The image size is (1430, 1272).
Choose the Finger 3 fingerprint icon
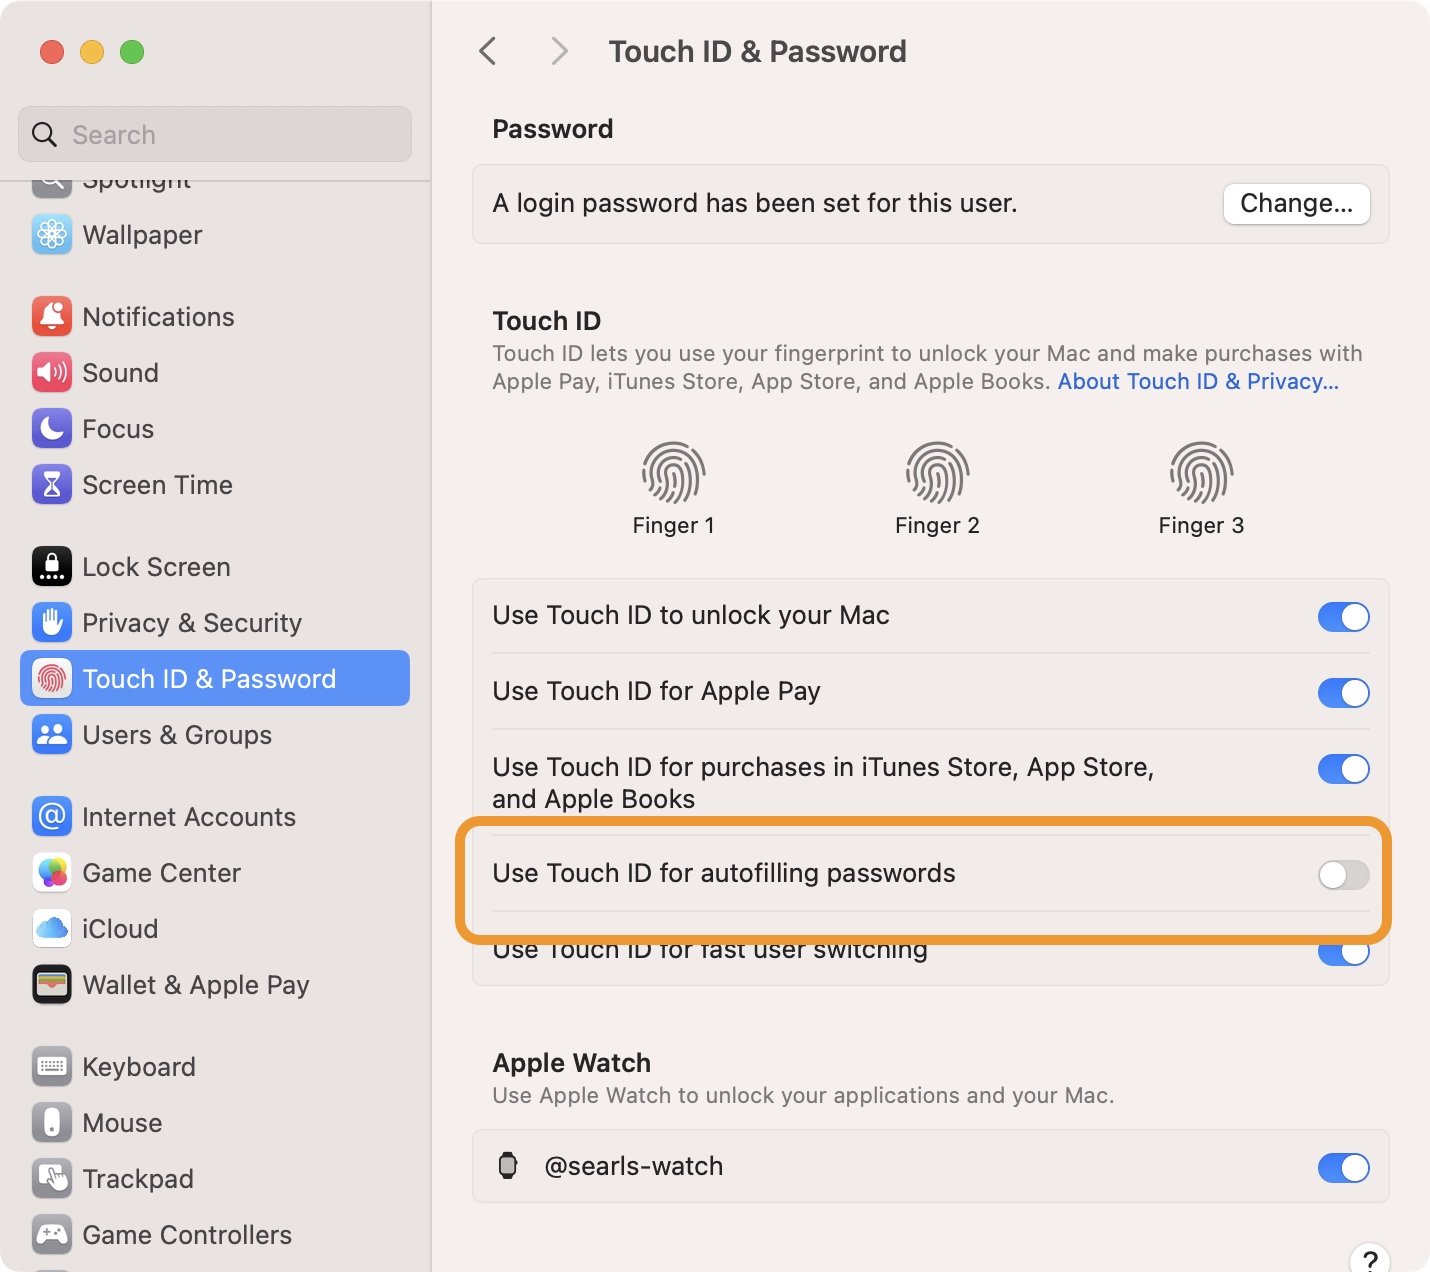(x=1201, y=473)
